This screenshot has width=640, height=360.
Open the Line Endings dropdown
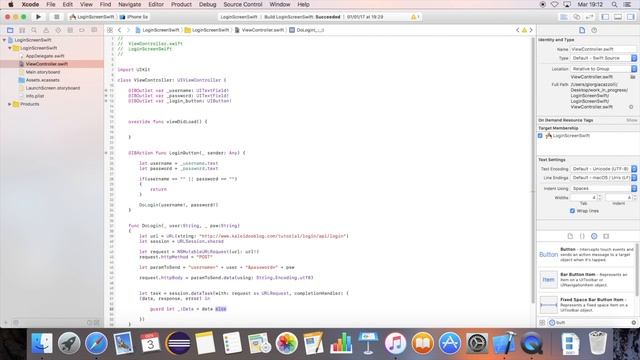(603, 178)
